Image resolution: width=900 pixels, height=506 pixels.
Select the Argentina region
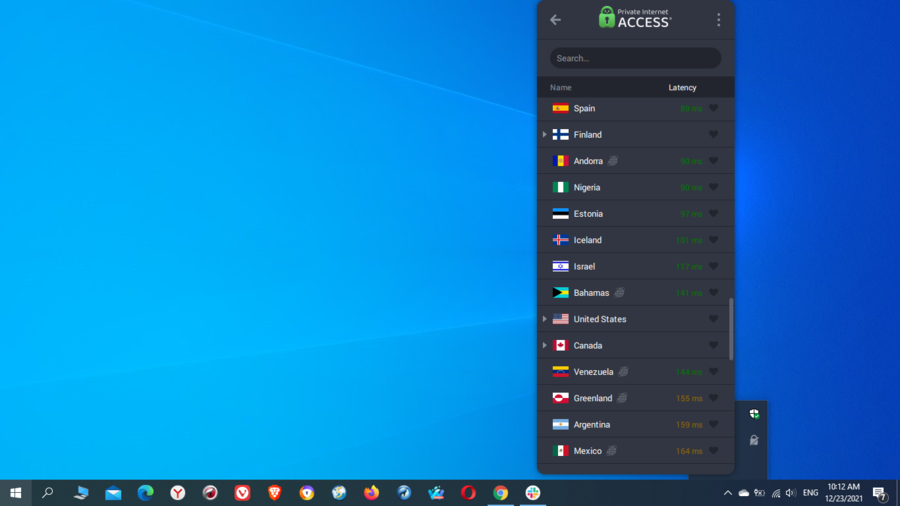pos(635,425)
